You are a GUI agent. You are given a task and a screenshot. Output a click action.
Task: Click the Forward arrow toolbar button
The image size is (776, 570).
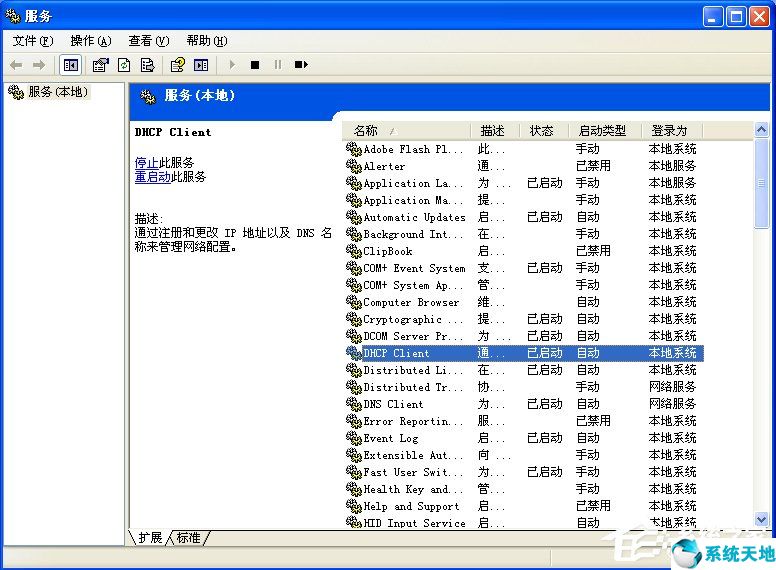coord(39,65)
